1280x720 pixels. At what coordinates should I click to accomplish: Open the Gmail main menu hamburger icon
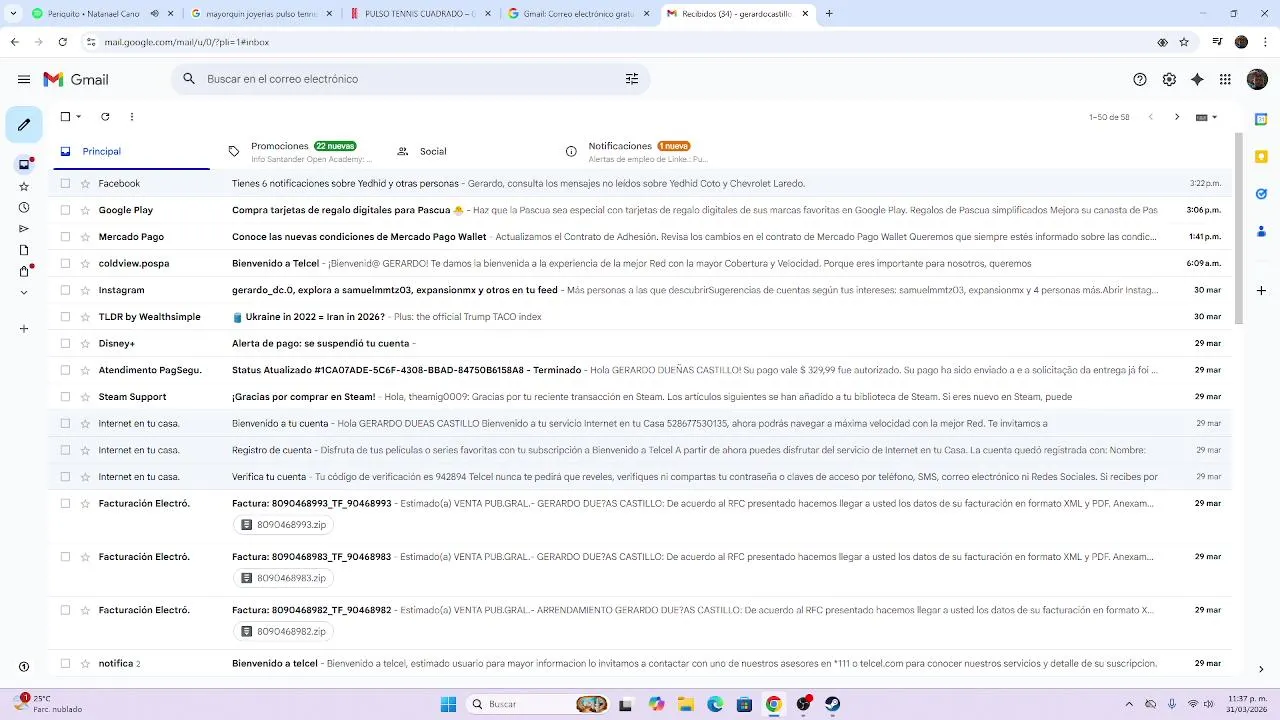tap(24, 79)
